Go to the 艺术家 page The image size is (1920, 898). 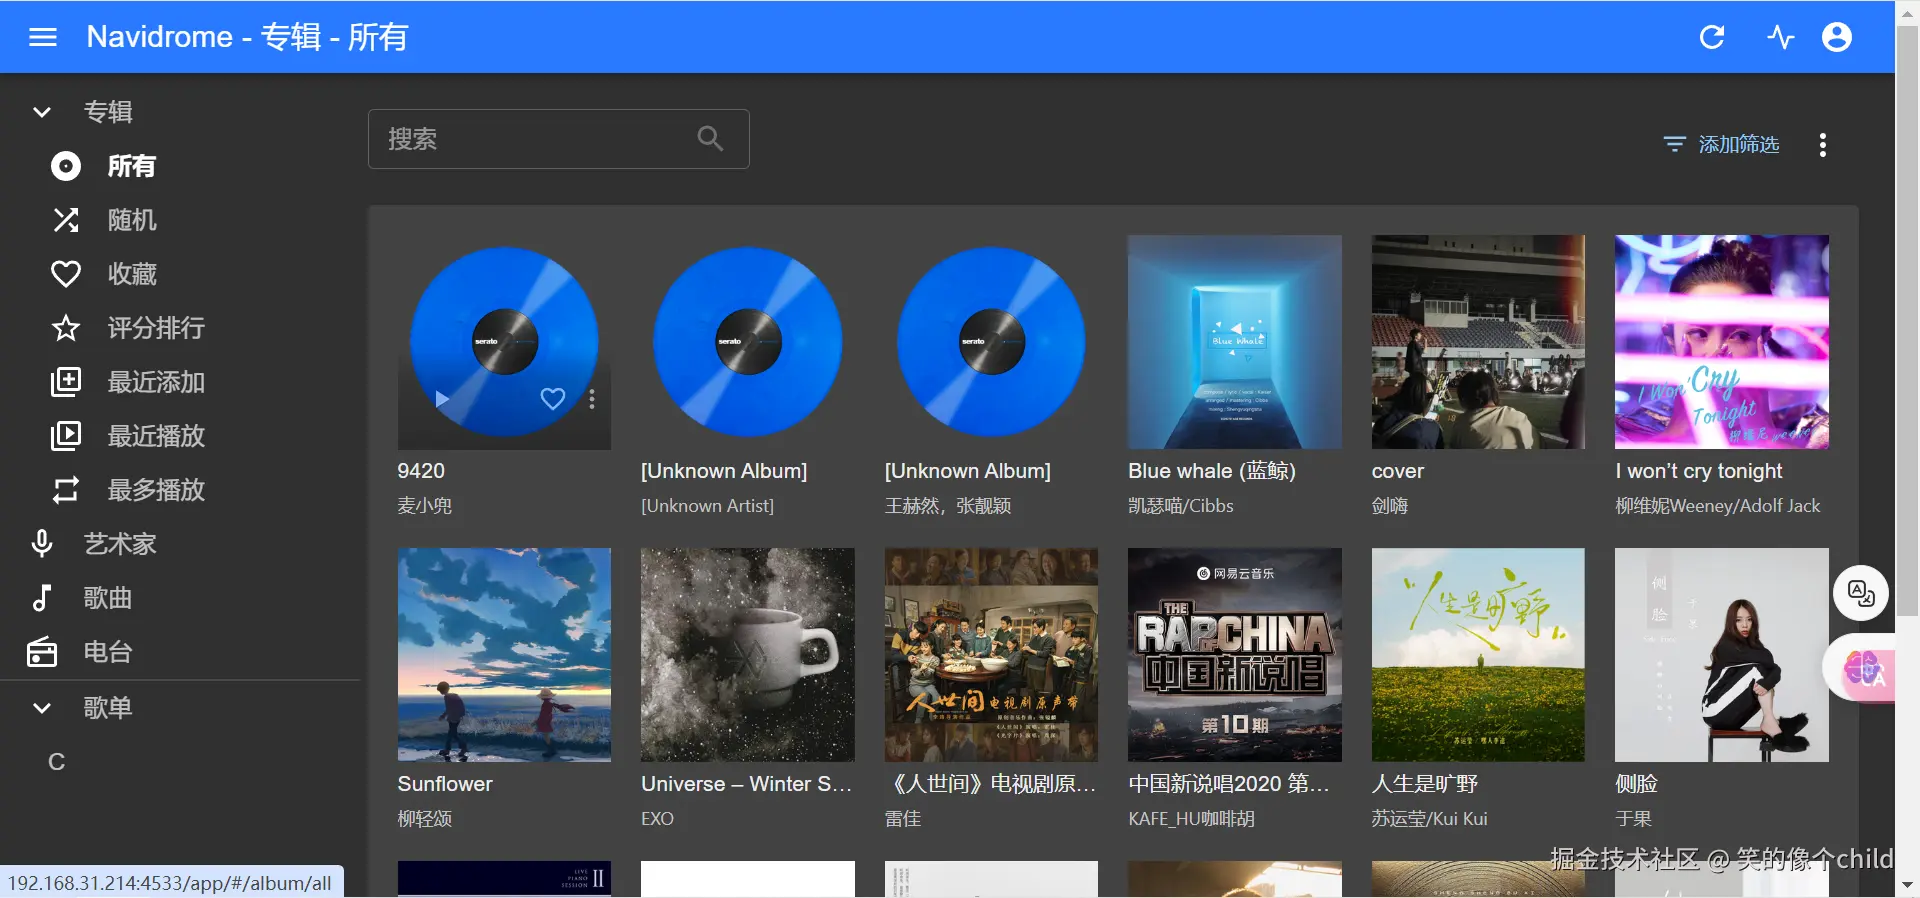point(180,544)
